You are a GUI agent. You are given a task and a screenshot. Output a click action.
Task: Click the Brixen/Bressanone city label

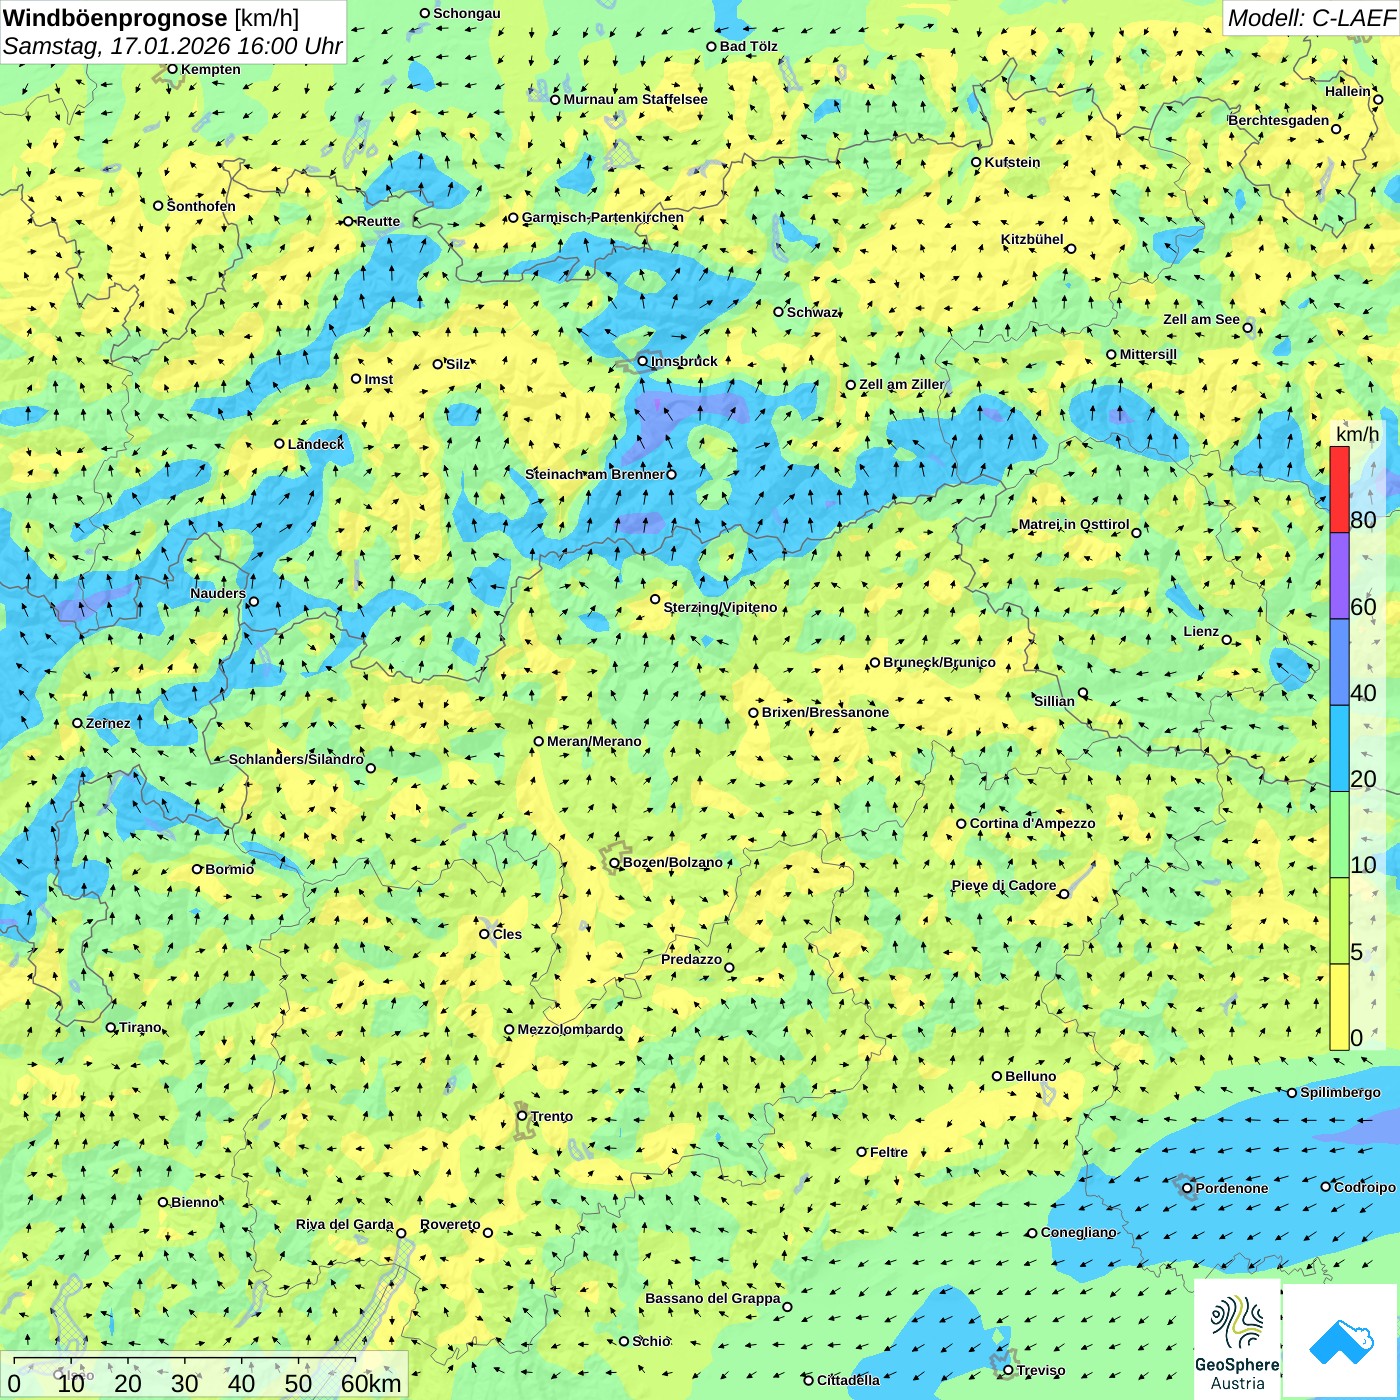click(x=825, y=712)
